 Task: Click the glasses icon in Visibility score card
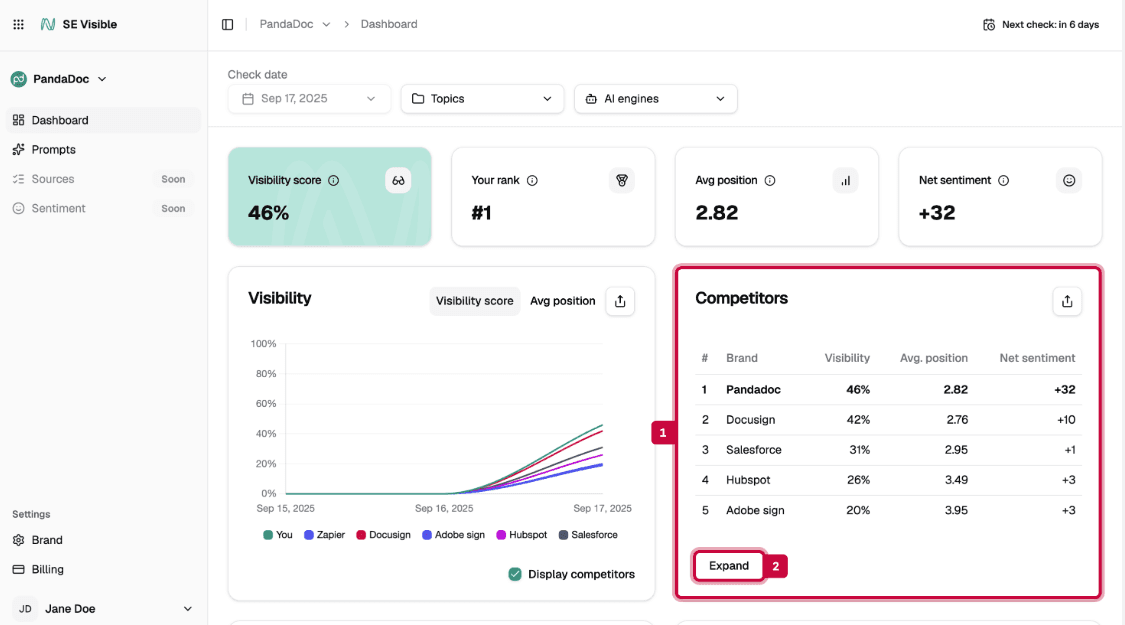click(x=398, y=180)
